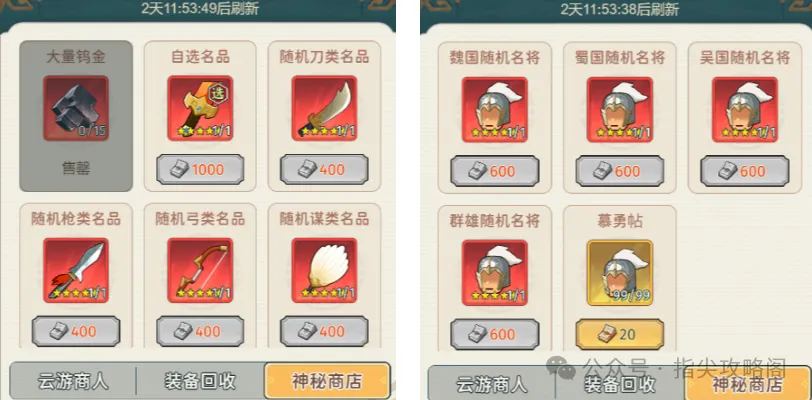The width and height of the screenshot is (812, 400).
Task: Tap the 随机刀类名品 curved blade icon
Action: [x=324, y=108]
